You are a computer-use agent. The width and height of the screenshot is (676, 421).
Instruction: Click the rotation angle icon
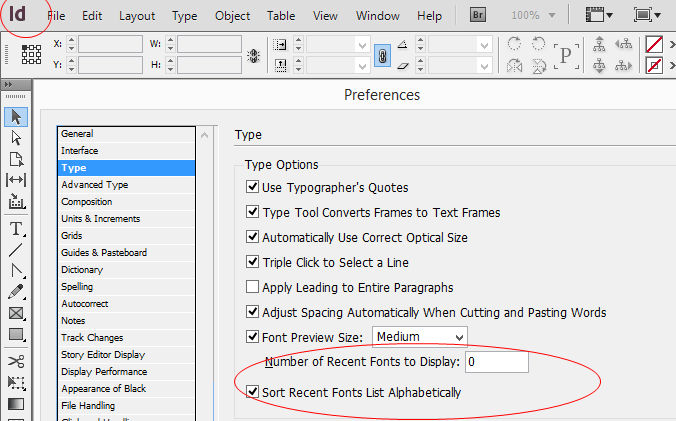(x=402, y=44)
